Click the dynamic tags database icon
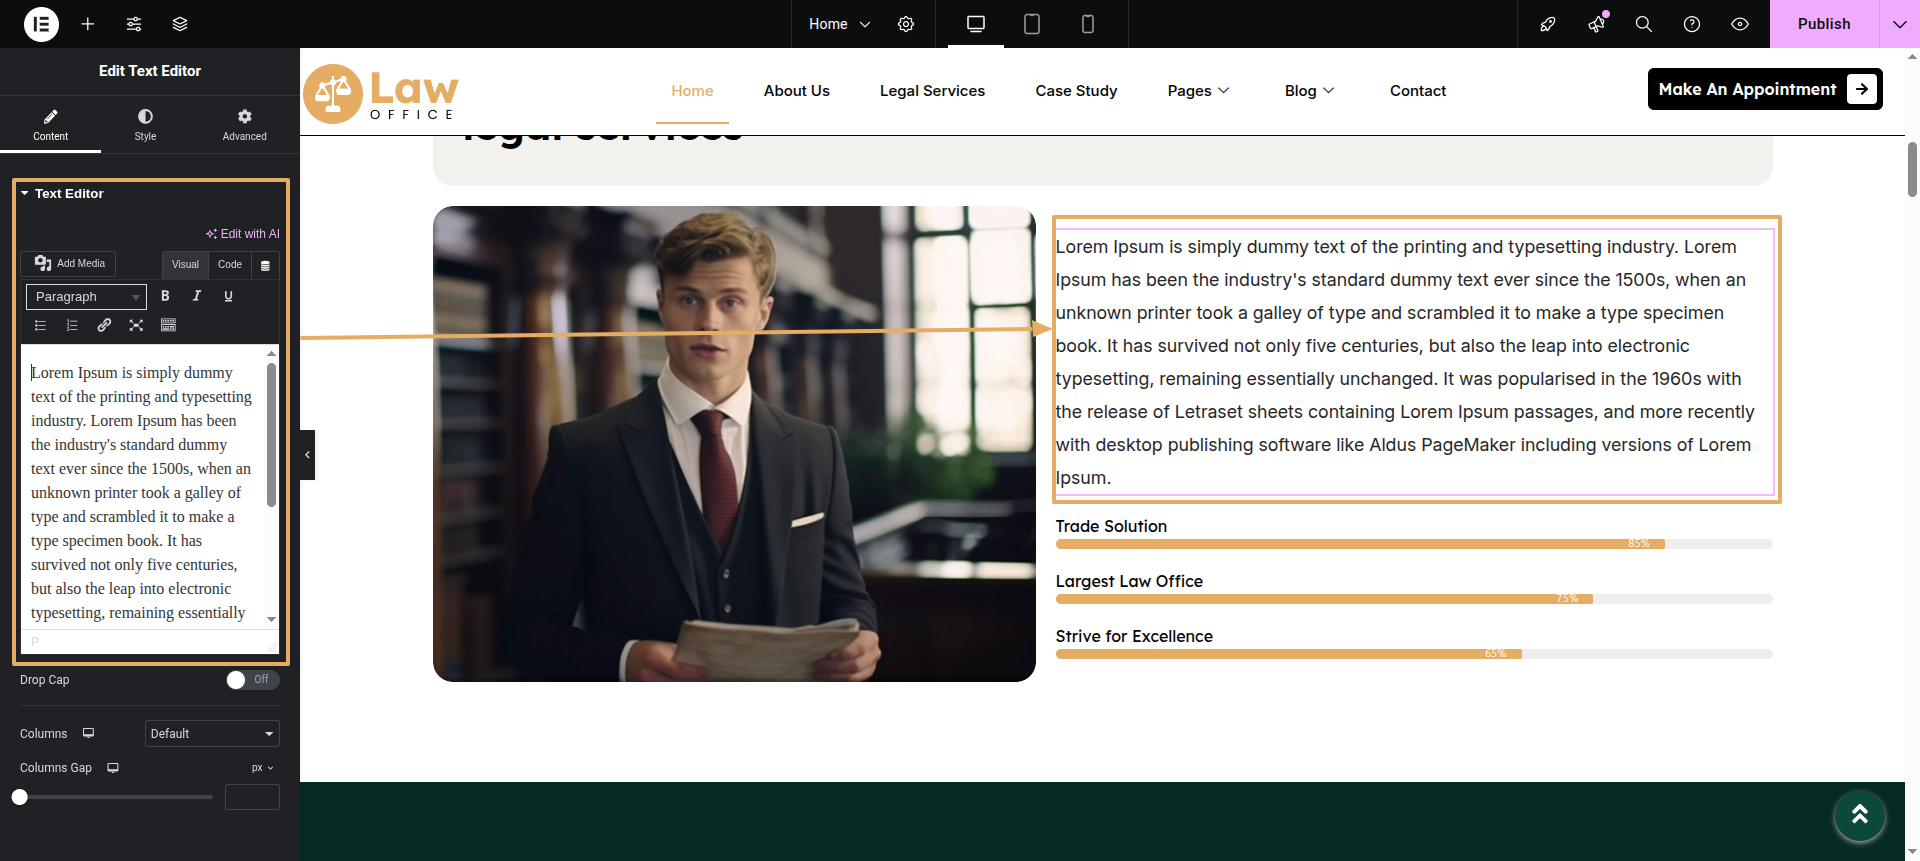This screenshot has width=1920, height=861. [265, 265]
